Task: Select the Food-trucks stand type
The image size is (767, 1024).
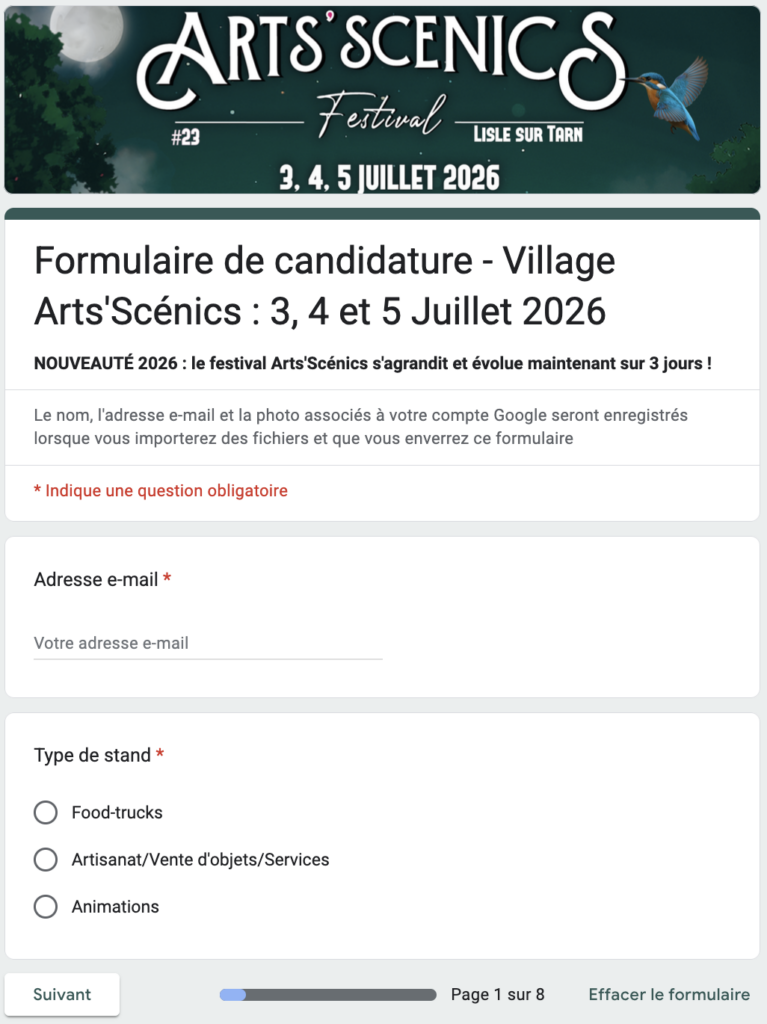Action: 46,812
